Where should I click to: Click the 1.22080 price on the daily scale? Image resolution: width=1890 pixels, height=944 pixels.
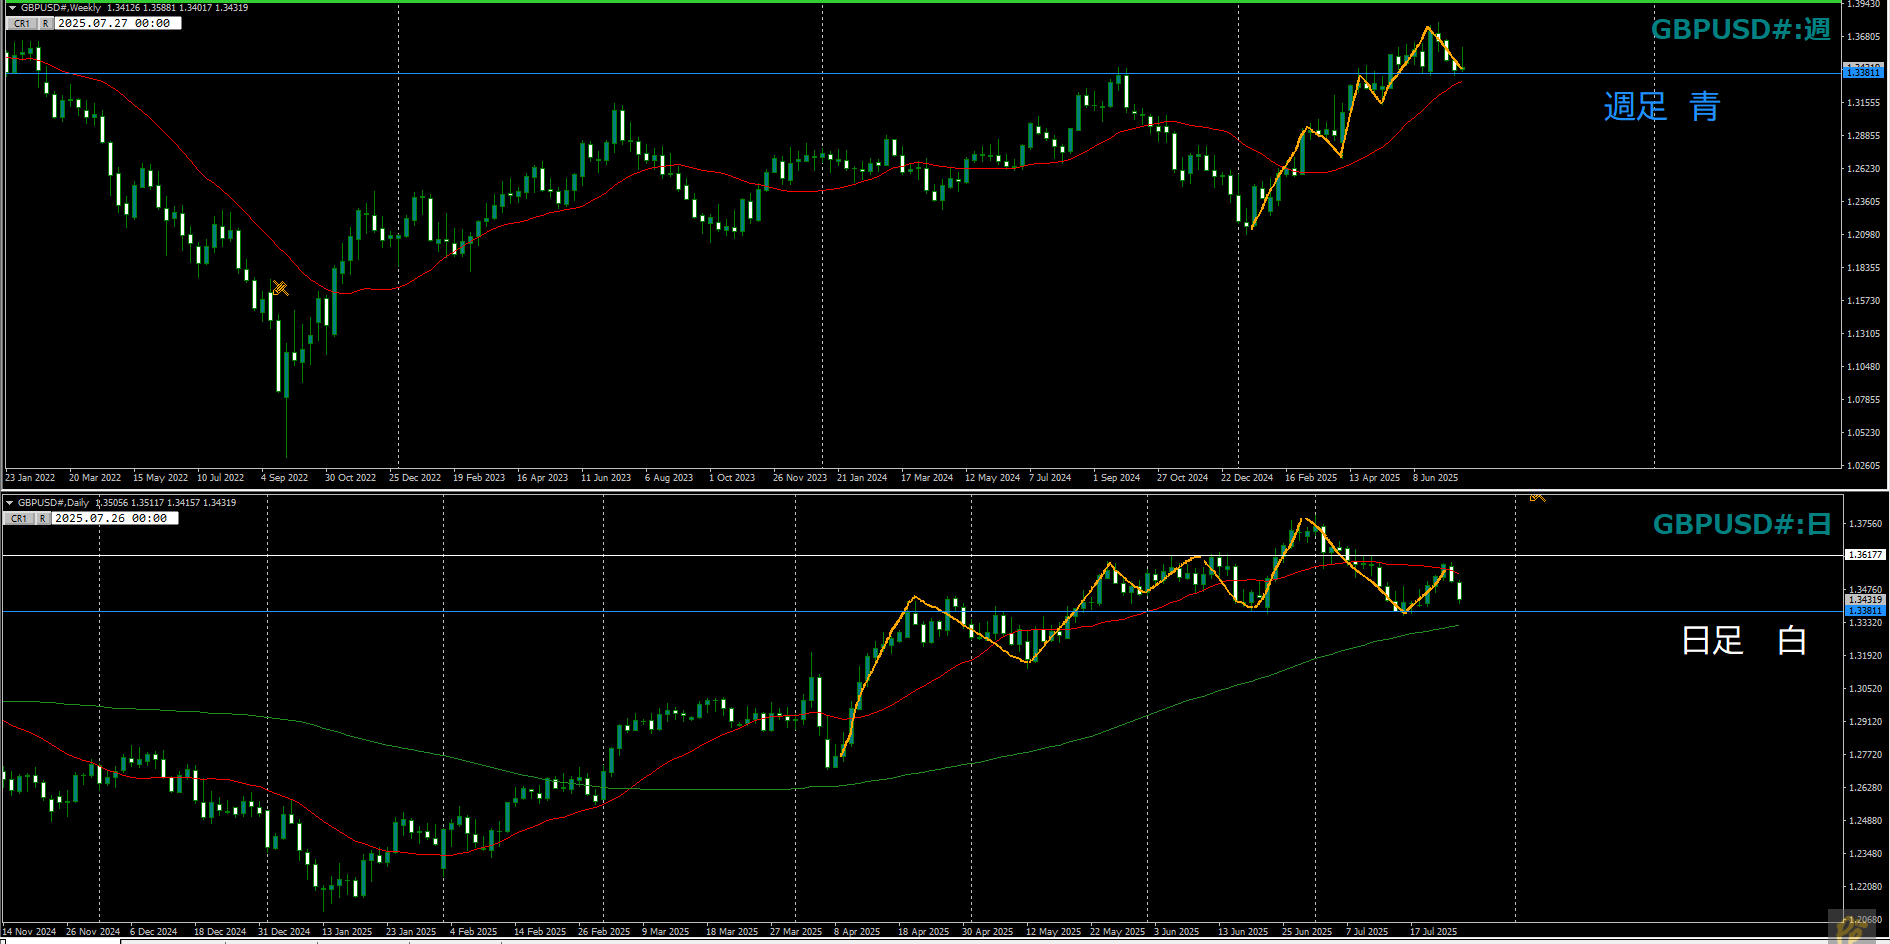point(1865,887)
